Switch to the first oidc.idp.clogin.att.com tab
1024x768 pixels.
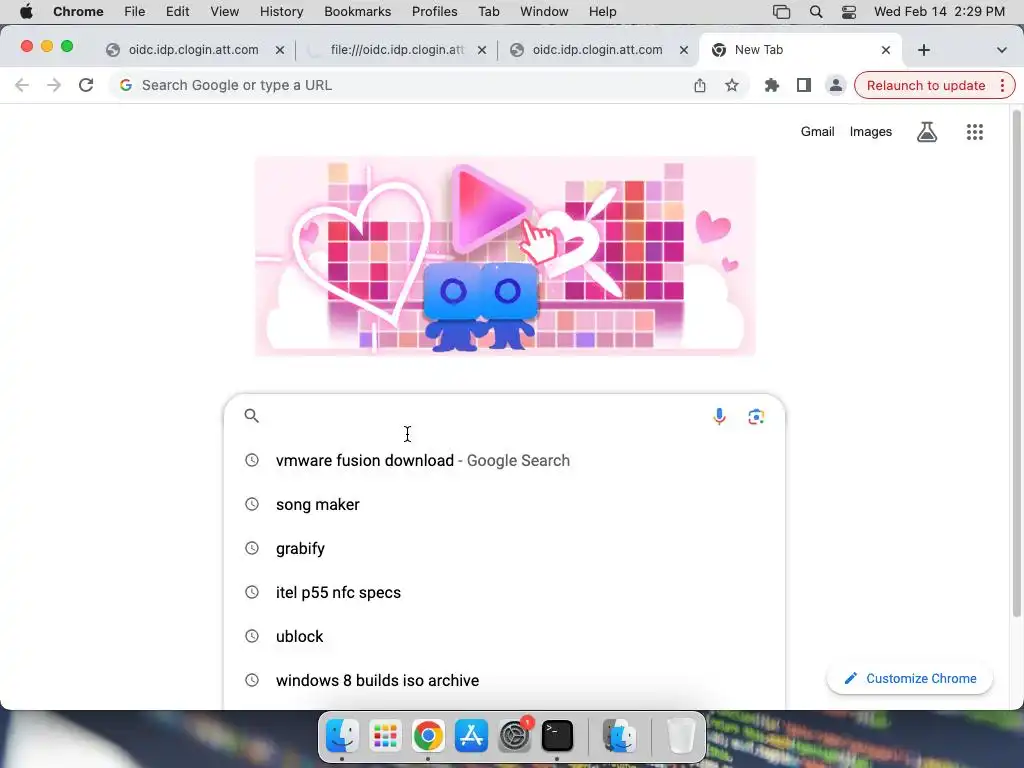click(193, 50)
